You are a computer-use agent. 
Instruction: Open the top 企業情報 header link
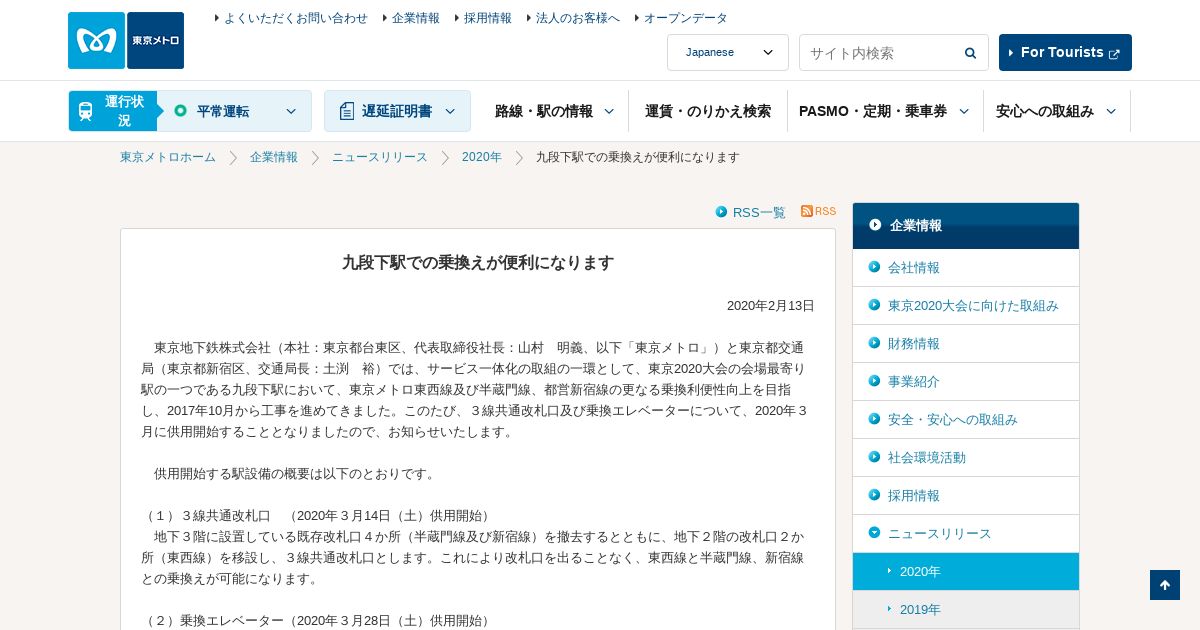tap(415, 18)
